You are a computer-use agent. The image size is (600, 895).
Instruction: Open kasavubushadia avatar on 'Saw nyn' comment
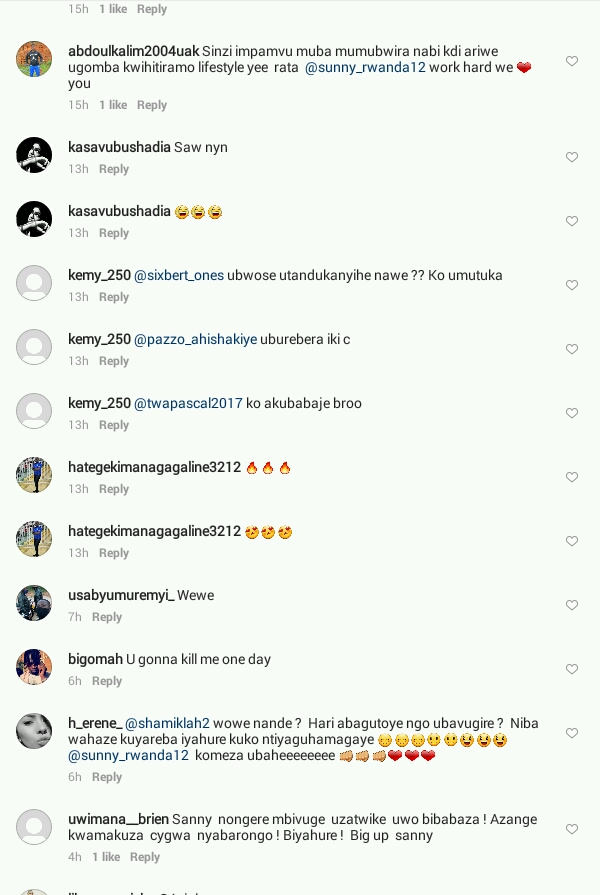coord(34,155)
